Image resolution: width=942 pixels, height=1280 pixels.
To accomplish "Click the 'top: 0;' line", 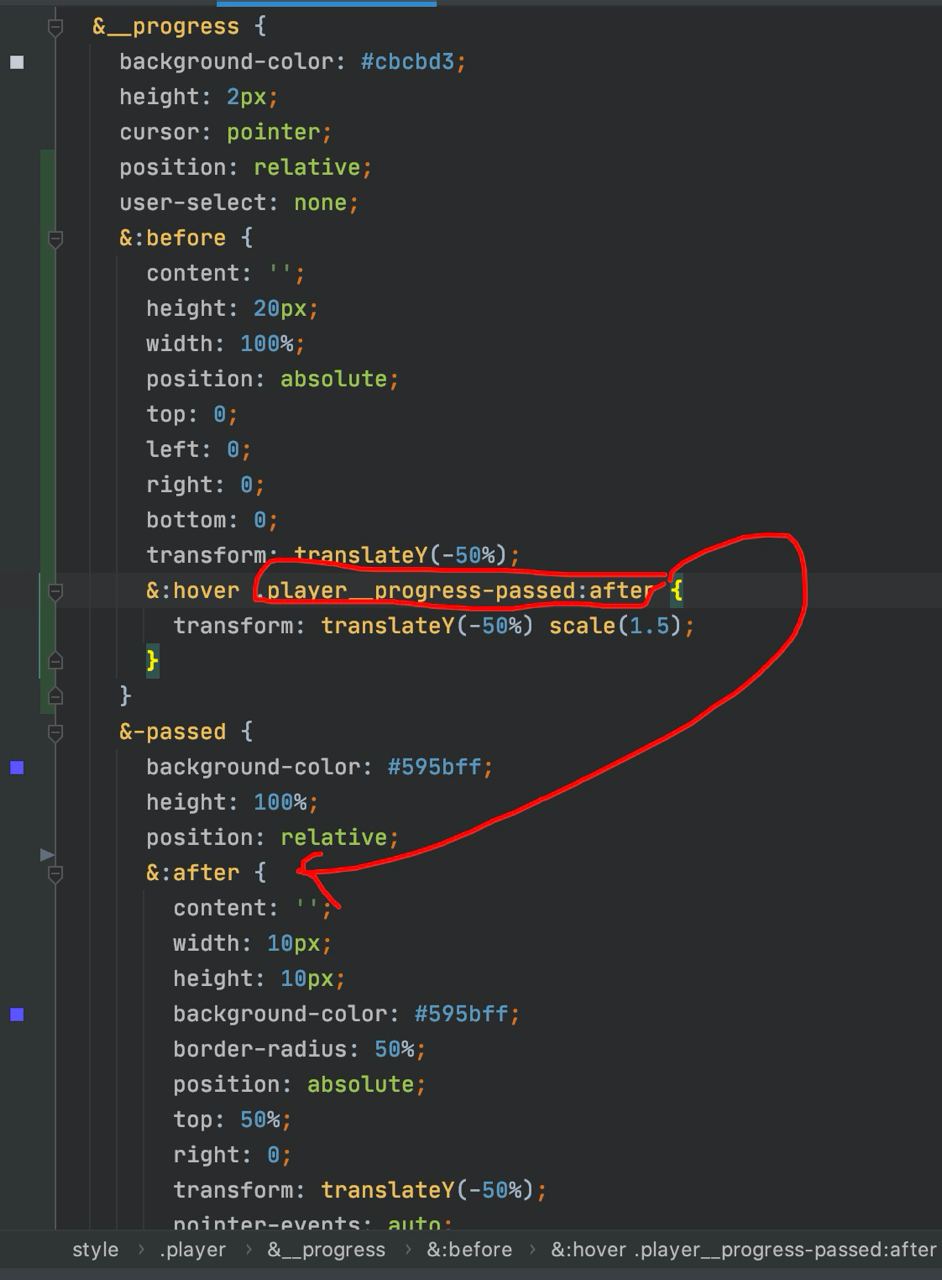I will click(x=192, y=414).
